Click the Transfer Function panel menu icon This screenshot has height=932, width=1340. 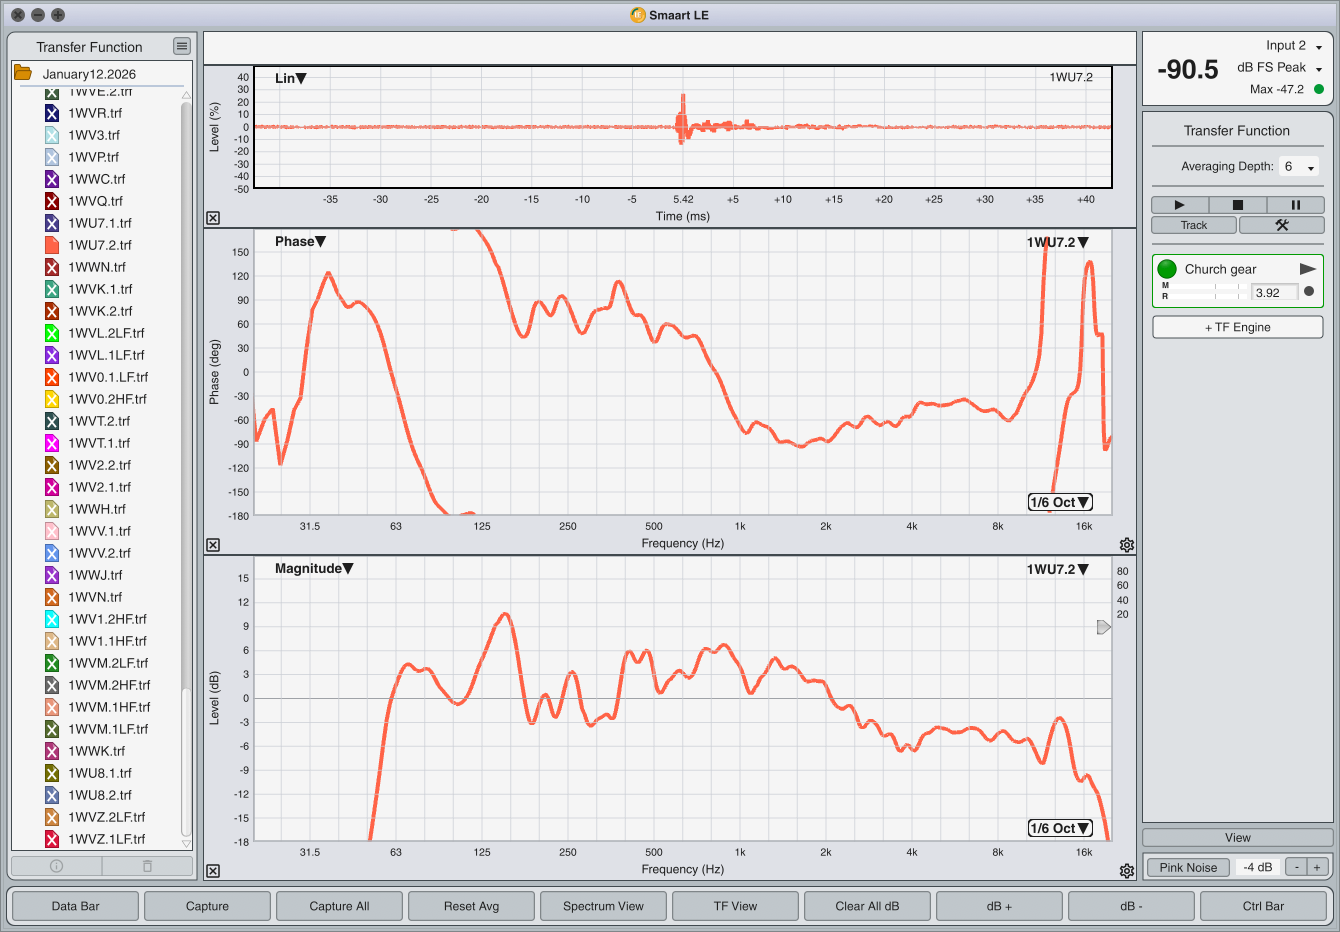181,46
